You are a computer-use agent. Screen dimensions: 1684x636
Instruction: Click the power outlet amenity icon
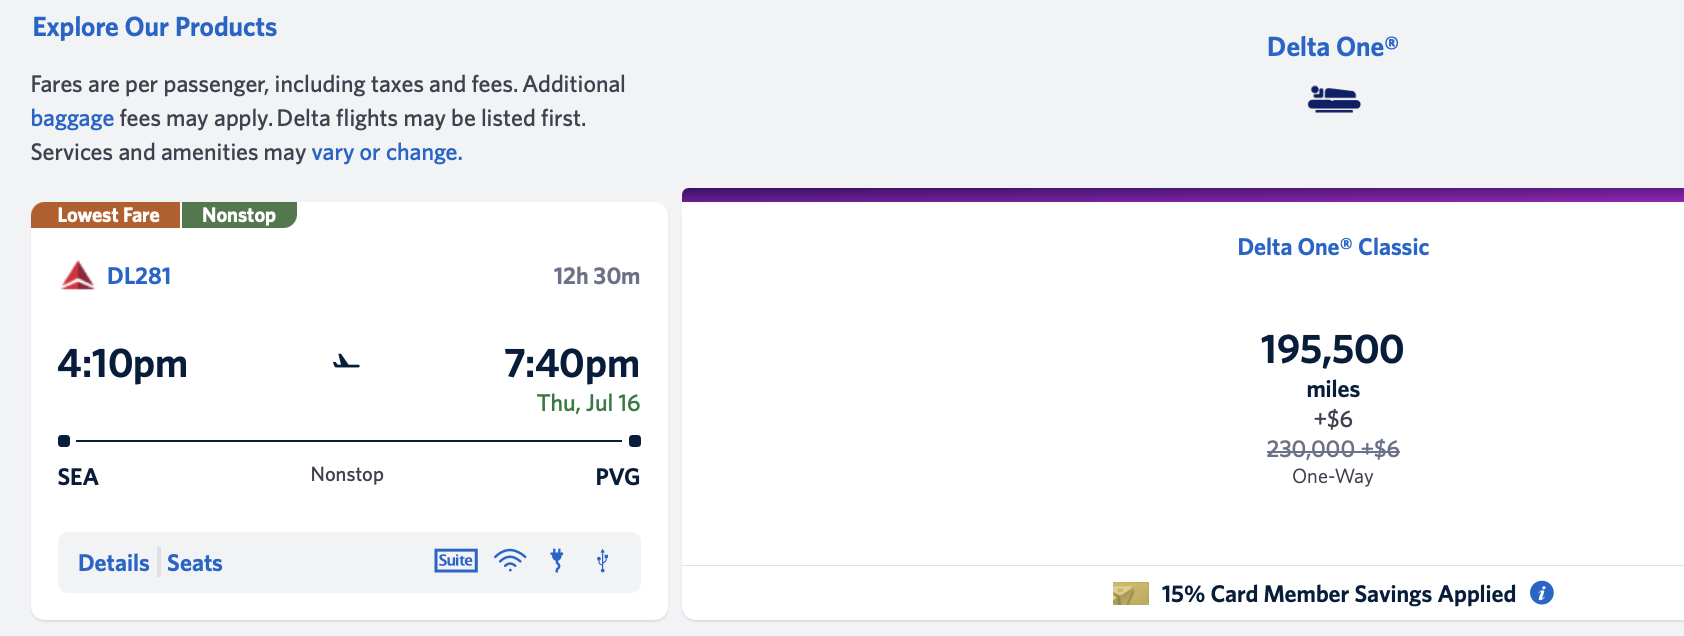557,561
